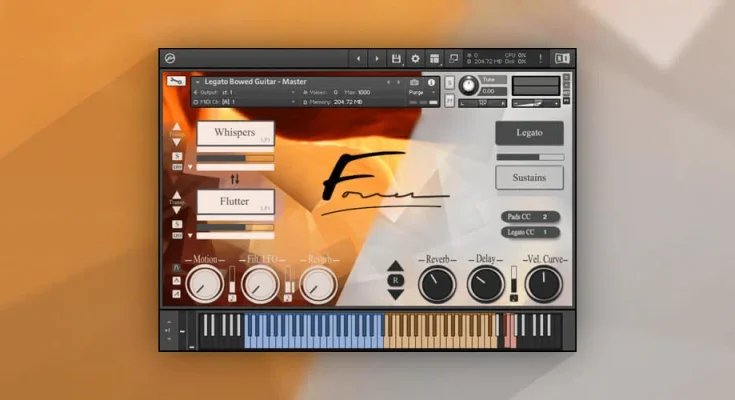Click the Whispers layer volume slider
Viewport: 735px width, 400px height.
235,157
